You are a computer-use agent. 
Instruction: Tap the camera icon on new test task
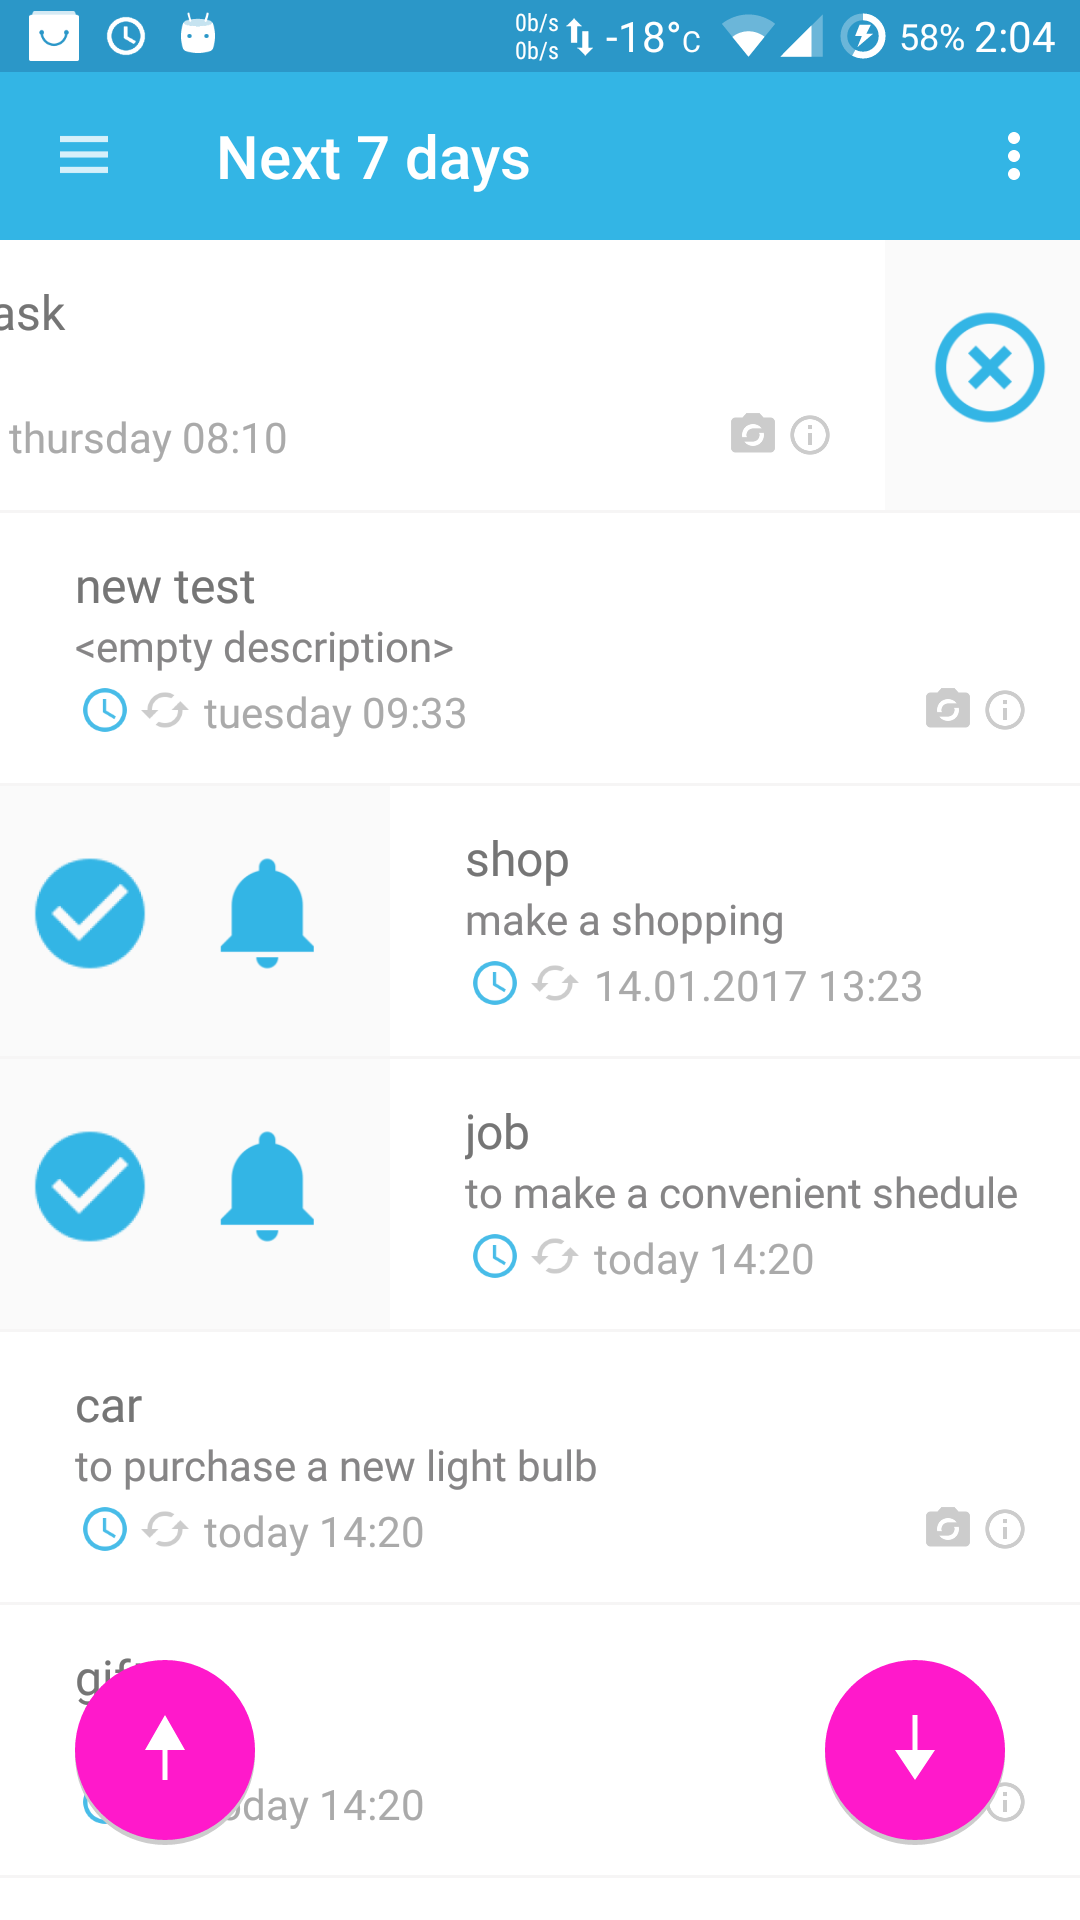coord(947,709)
